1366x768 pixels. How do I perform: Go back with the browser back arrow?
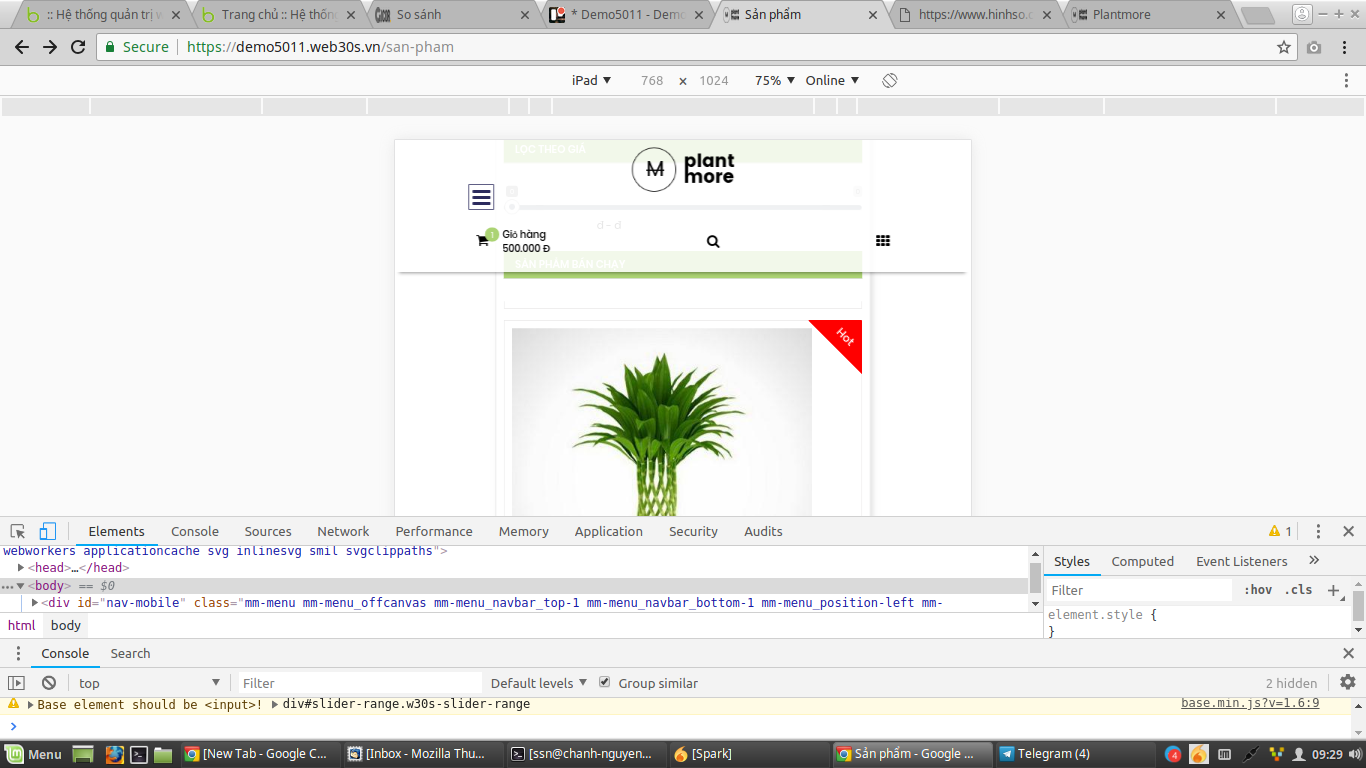22,47
